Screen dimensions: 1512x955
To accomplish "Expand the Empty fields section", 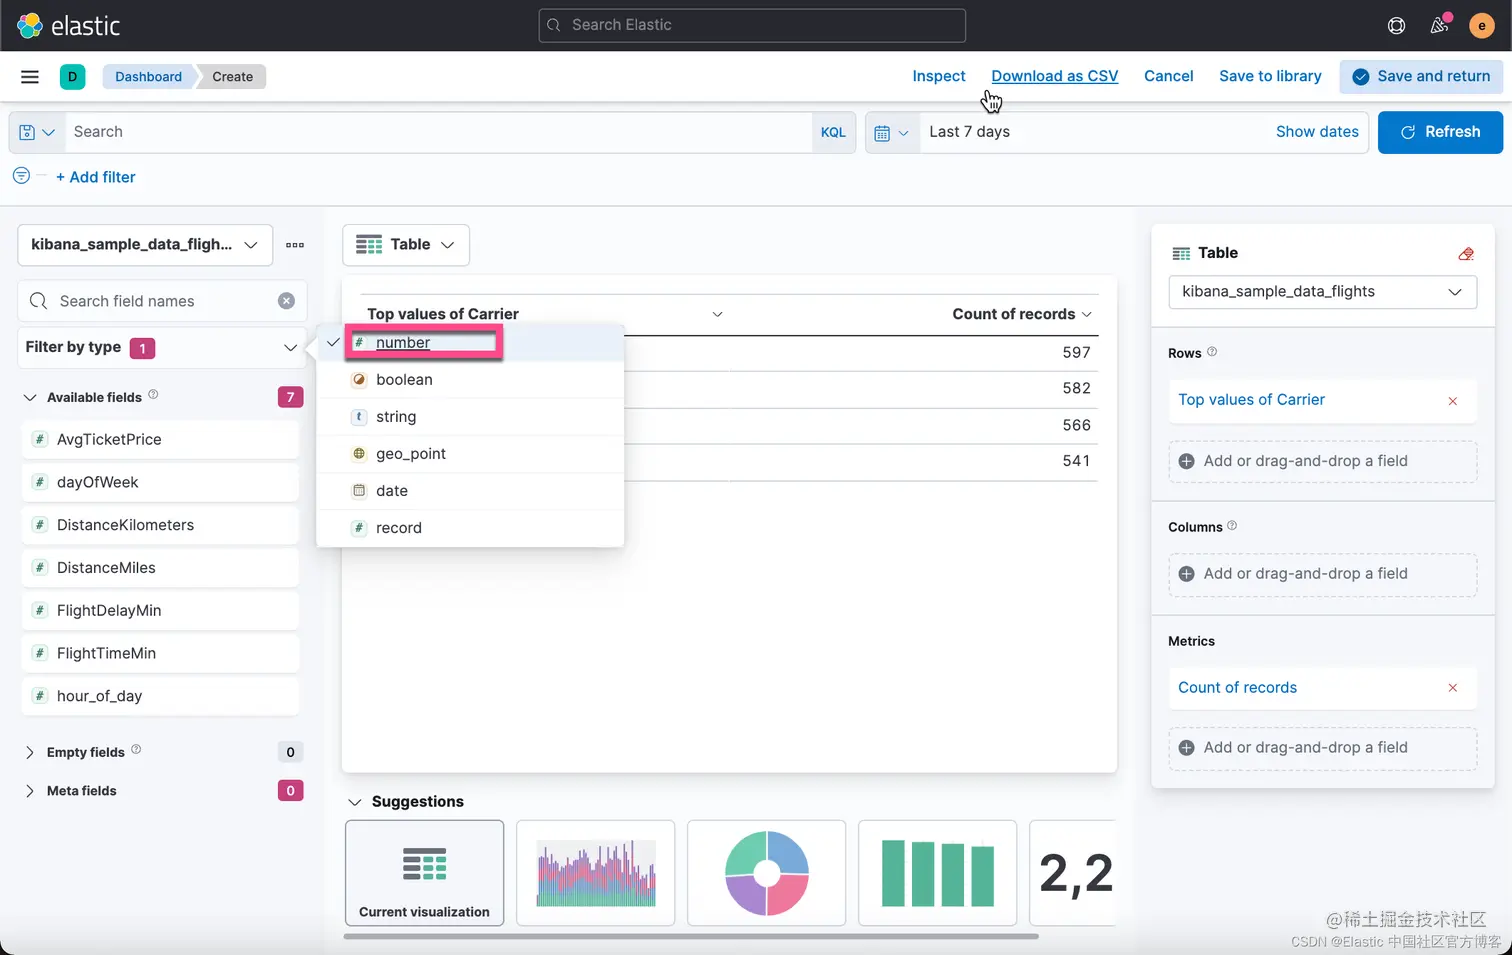I will coord(30,752).
